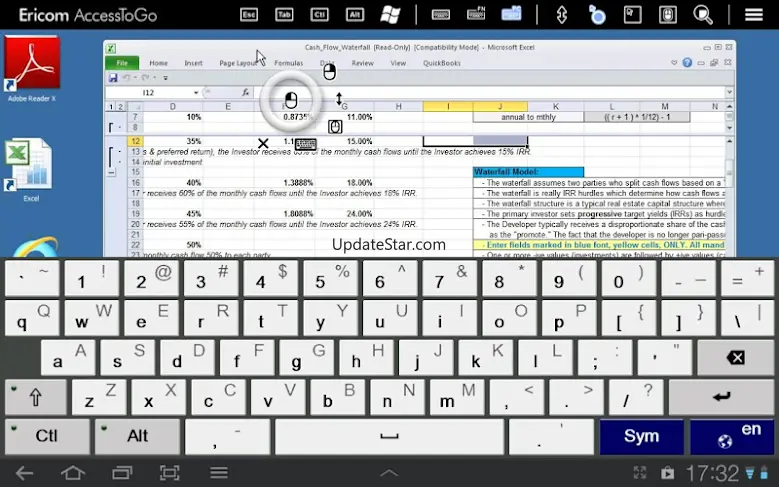Tap the left-click mouse icon inside the ring
This screenshot has width=779, height=487.
[291, 100]
